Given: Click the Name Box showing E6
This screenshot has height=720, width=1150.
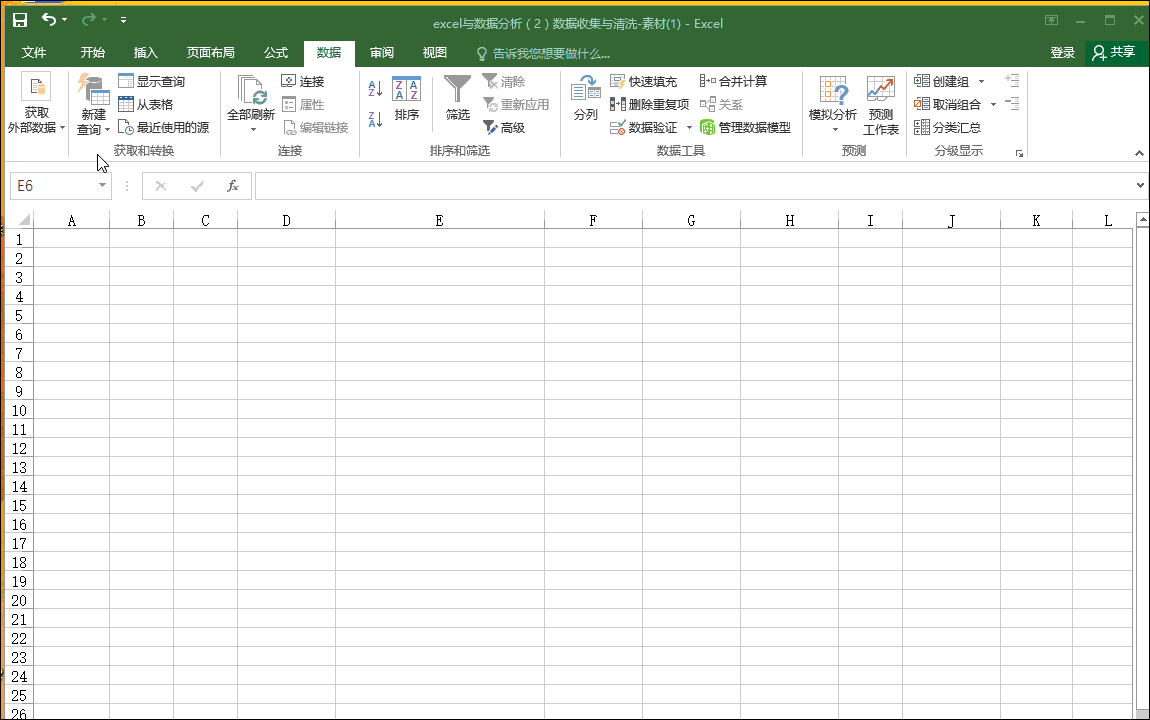Looking at the screenshot, I should (x=52, y=185).
